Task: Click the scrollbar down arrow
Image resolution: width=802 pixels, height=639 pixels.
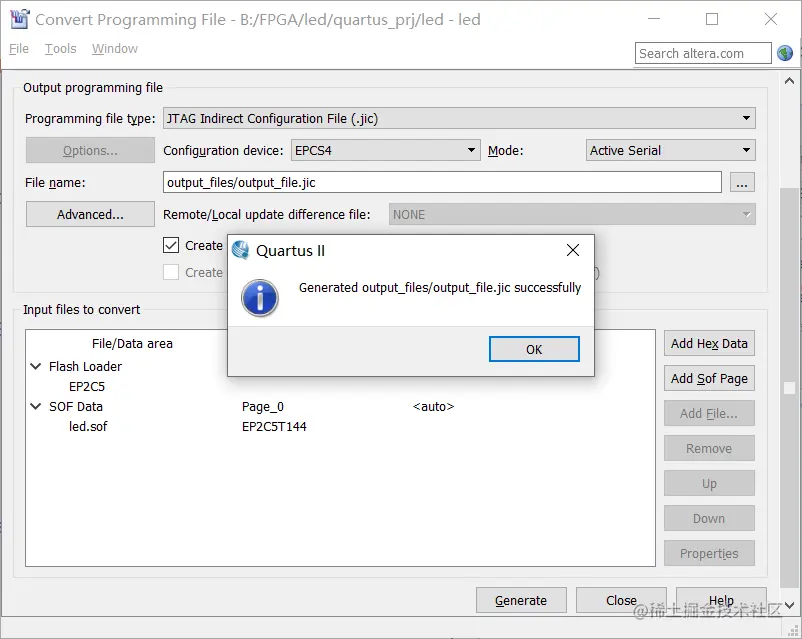Action: 789,605
